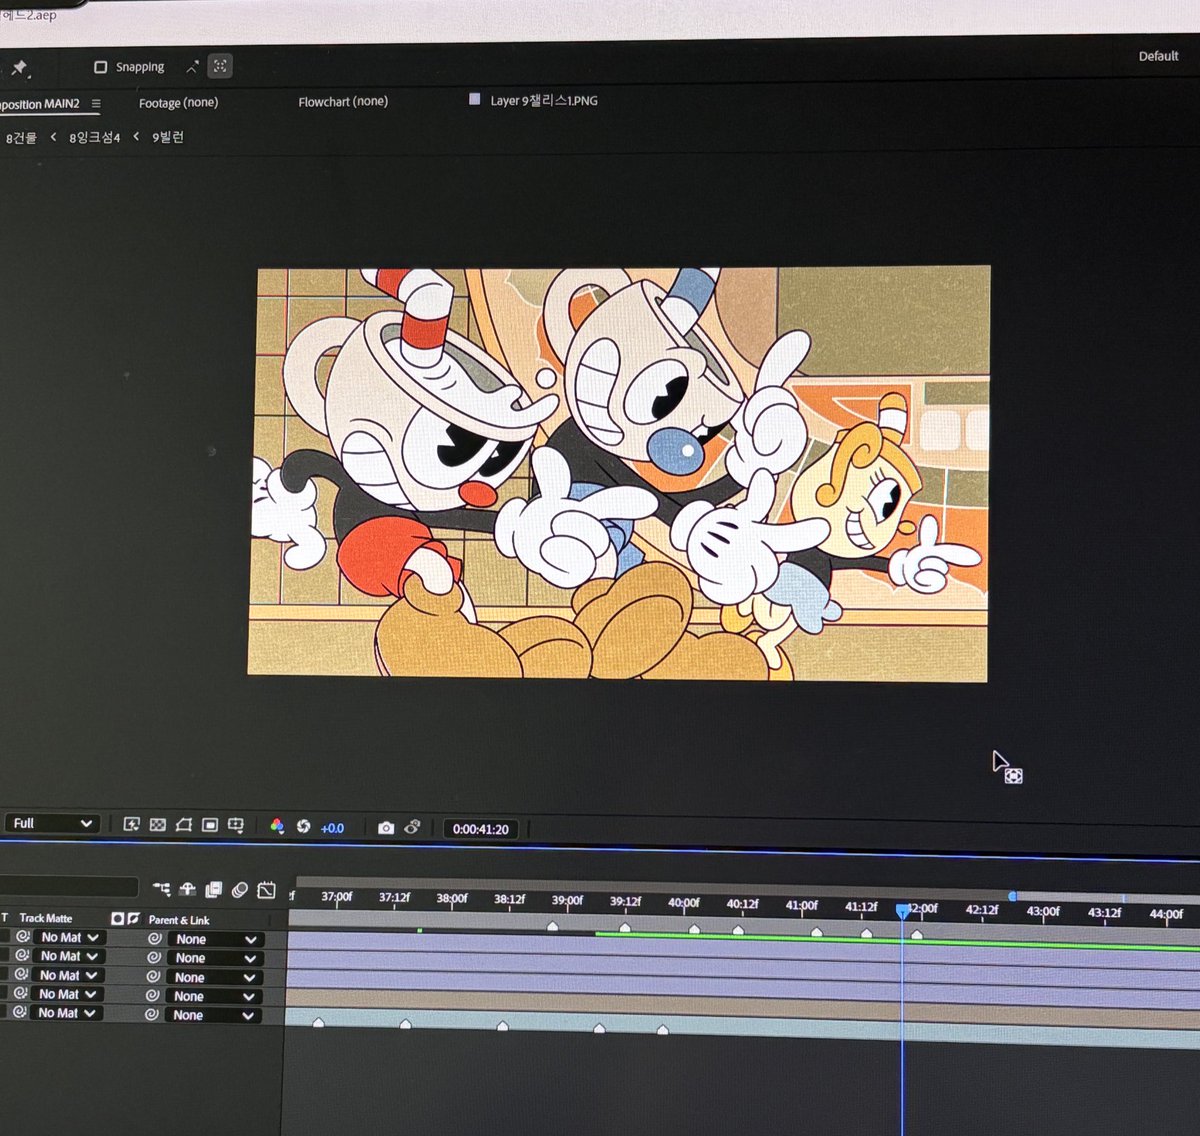Open bottom layer Parent None dropdown
Viewport: 1200px width, 1136px height.
pyautogui.click(x=214, y=1015)
